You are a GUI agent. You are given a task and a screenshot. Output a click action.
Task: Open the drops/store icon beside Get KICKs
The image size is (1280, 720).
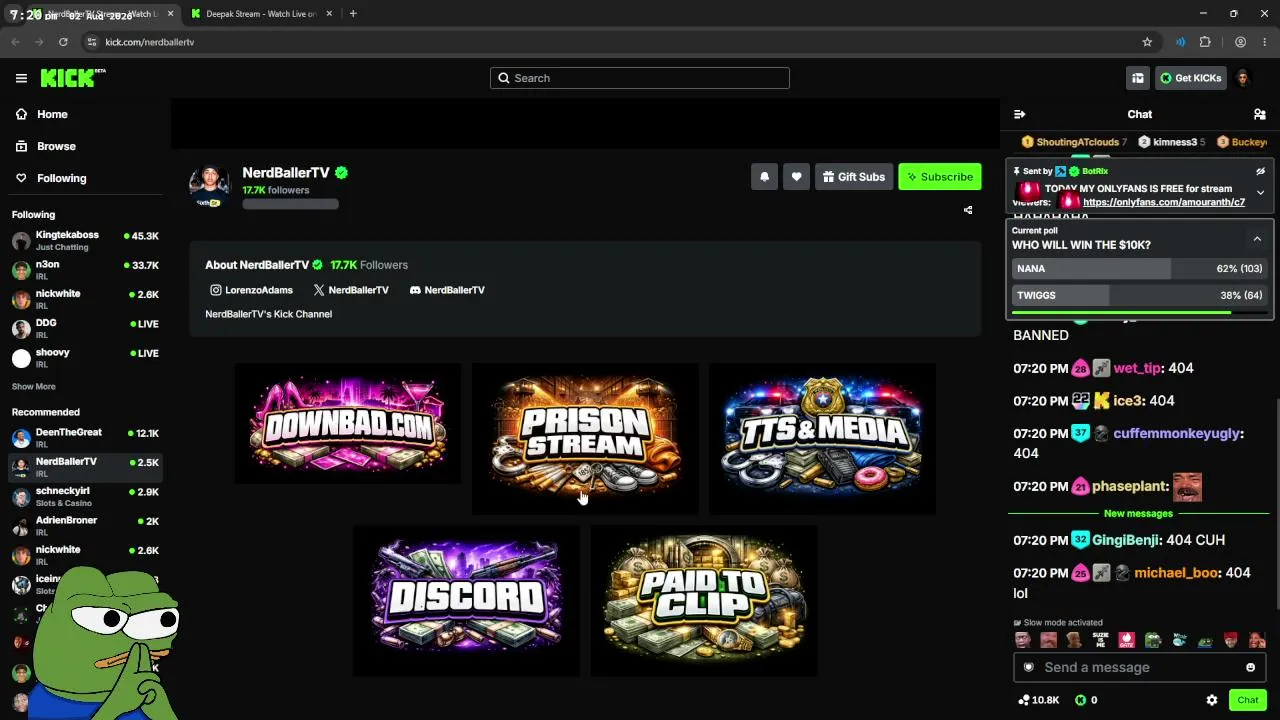[1138, 78]
